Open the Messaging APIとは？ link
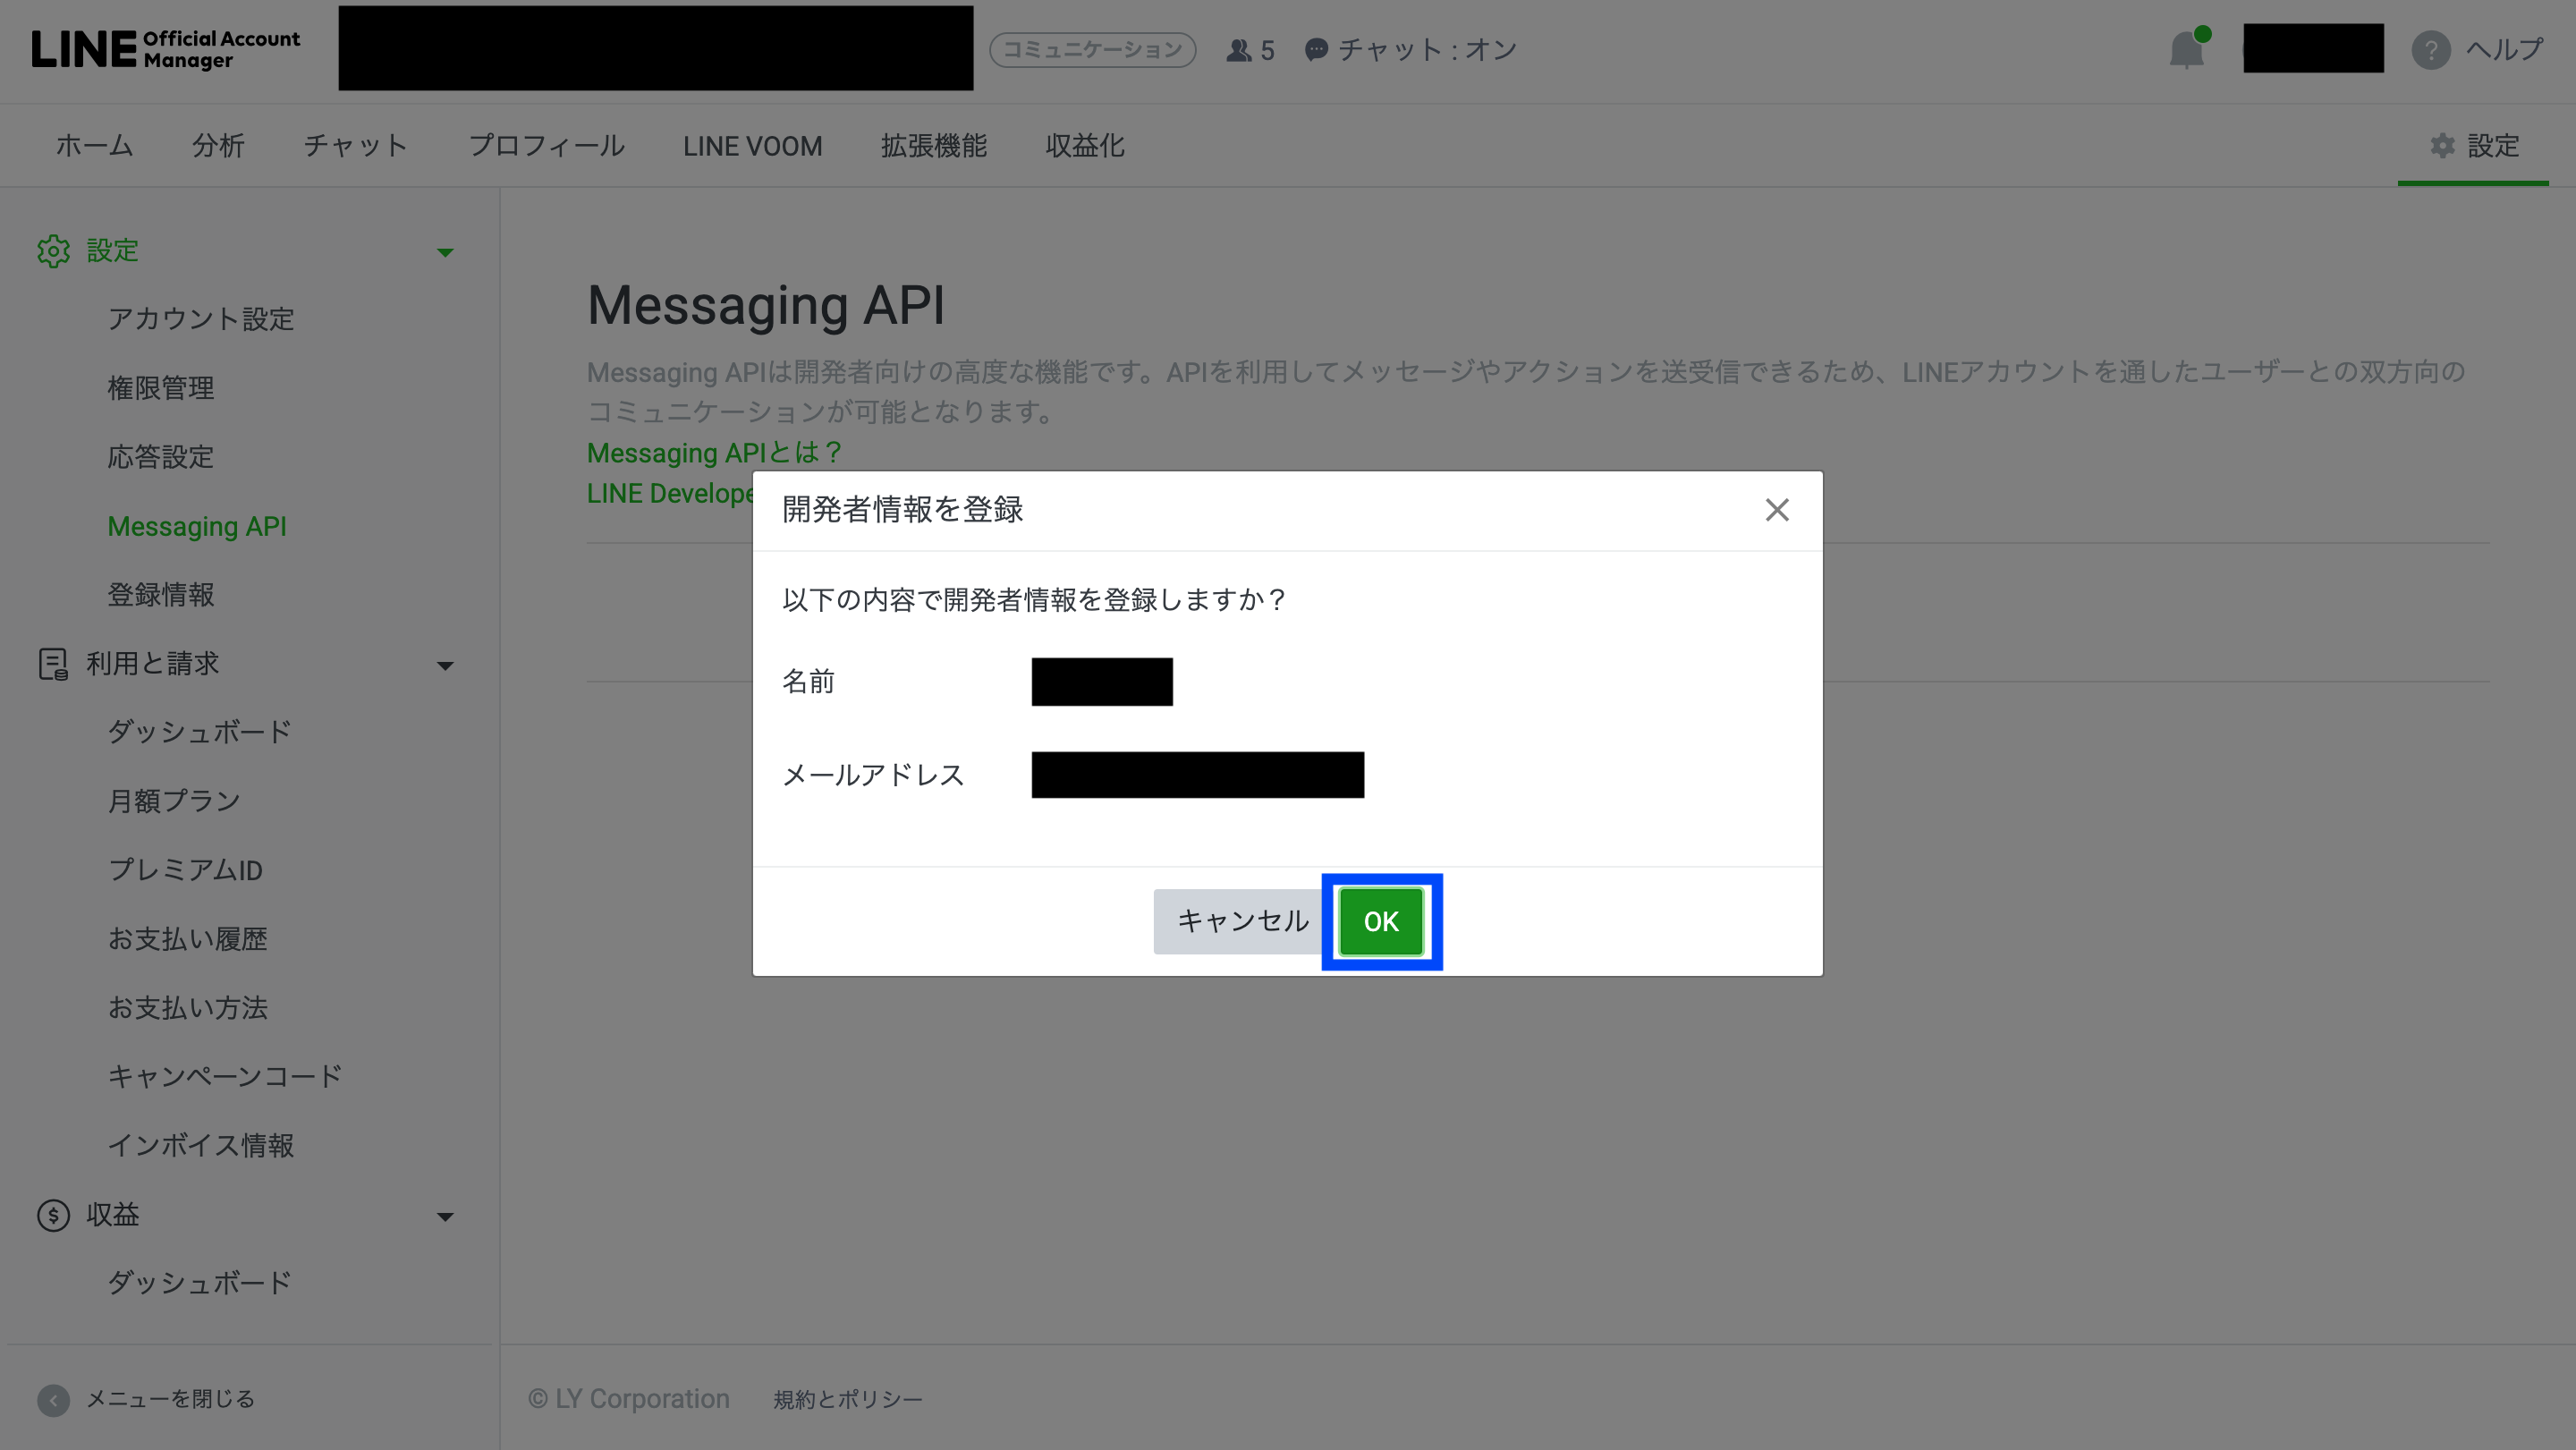 click(714, 453)
